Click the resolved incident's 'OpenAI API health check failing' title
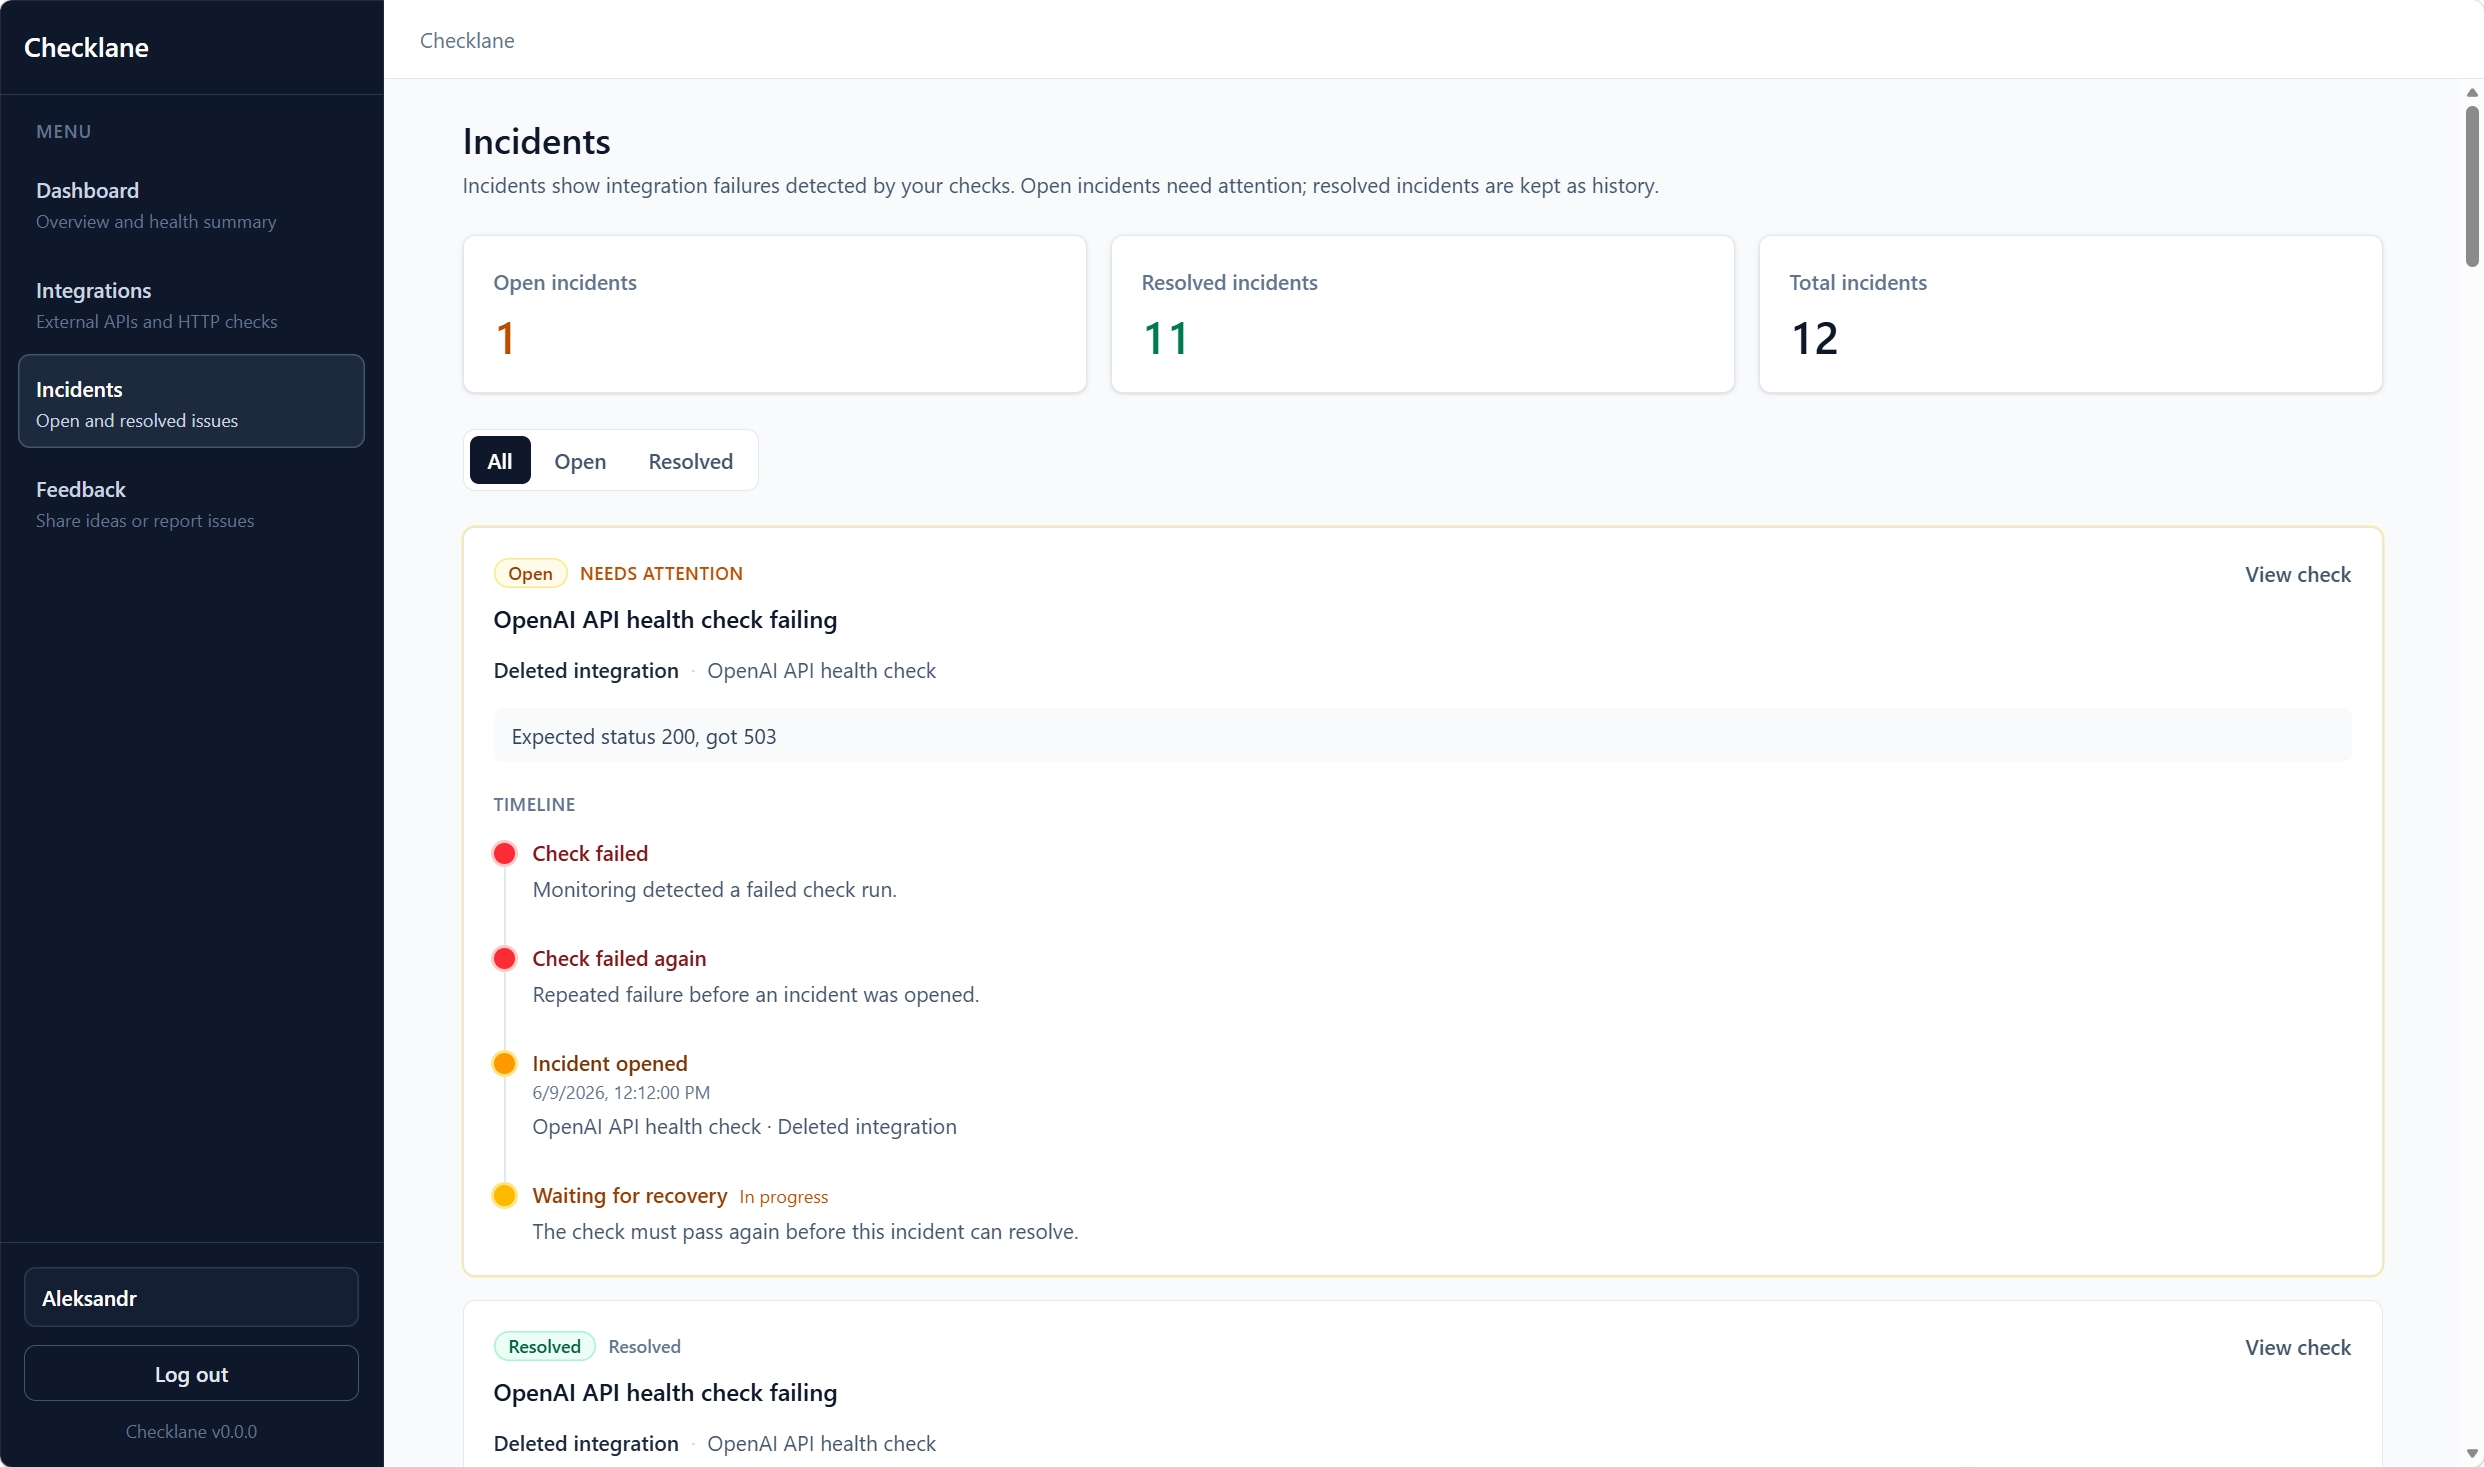 pyautogui.click(x=665, y=1393)
